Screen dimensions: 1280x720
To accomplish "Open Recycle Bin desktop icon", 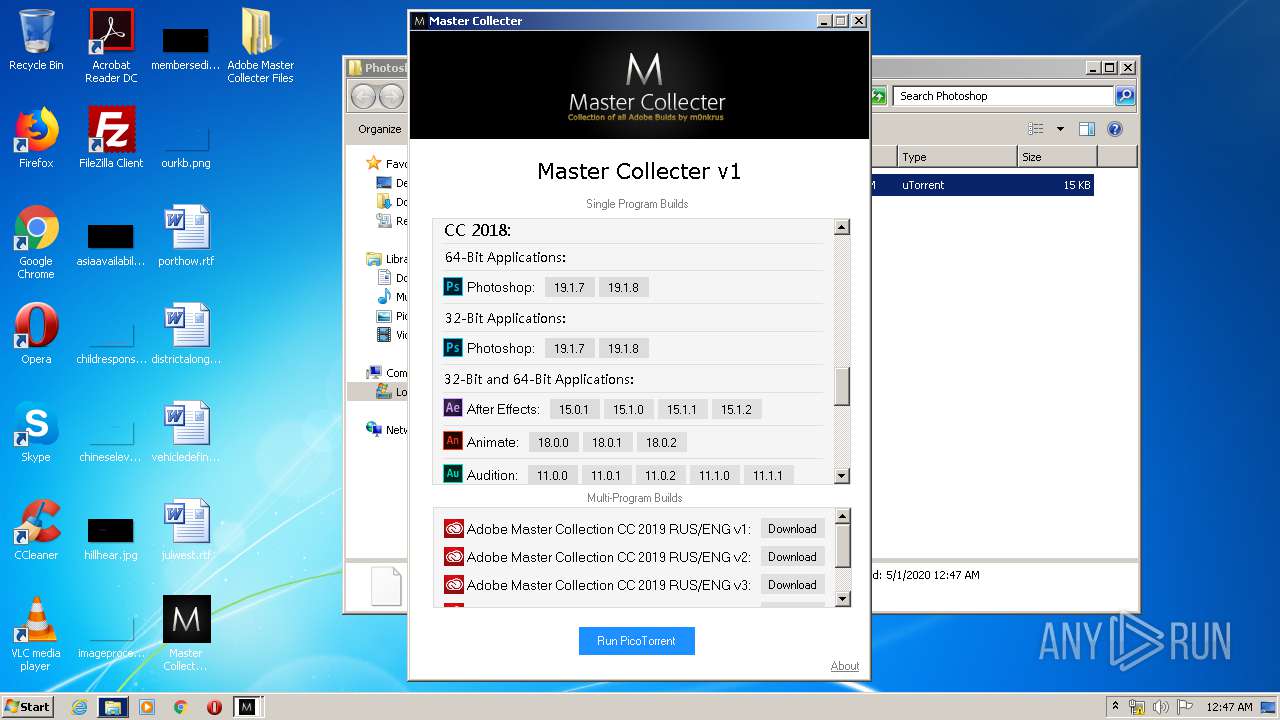I will [x=36, y=40].
